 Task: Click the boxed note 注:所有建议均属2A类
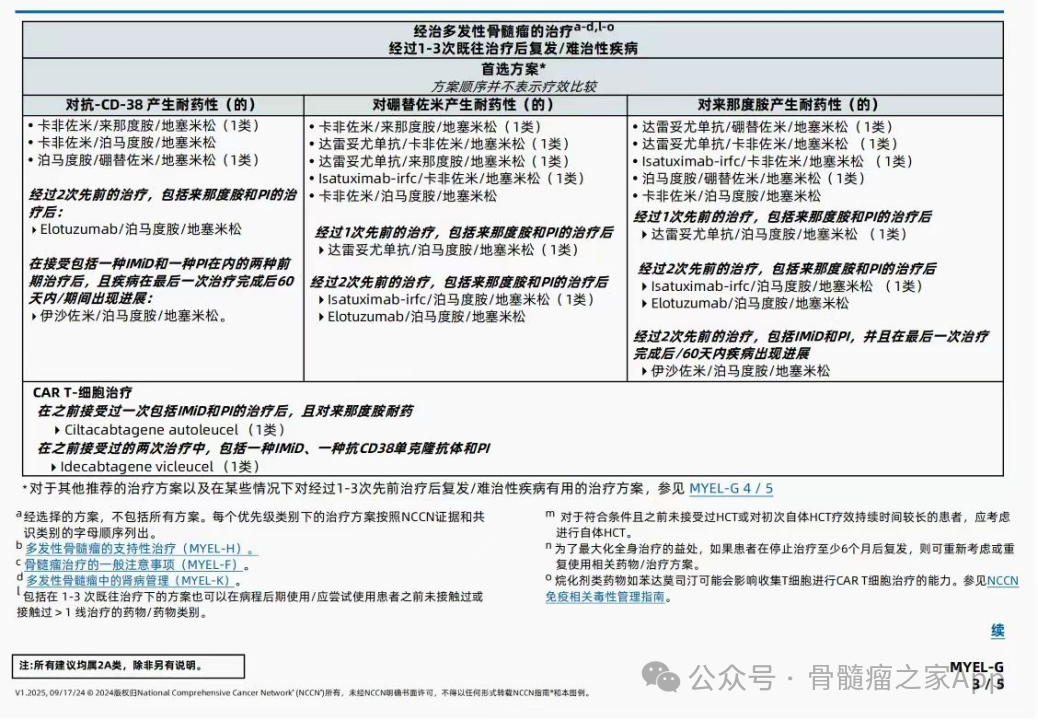point(128,666)
